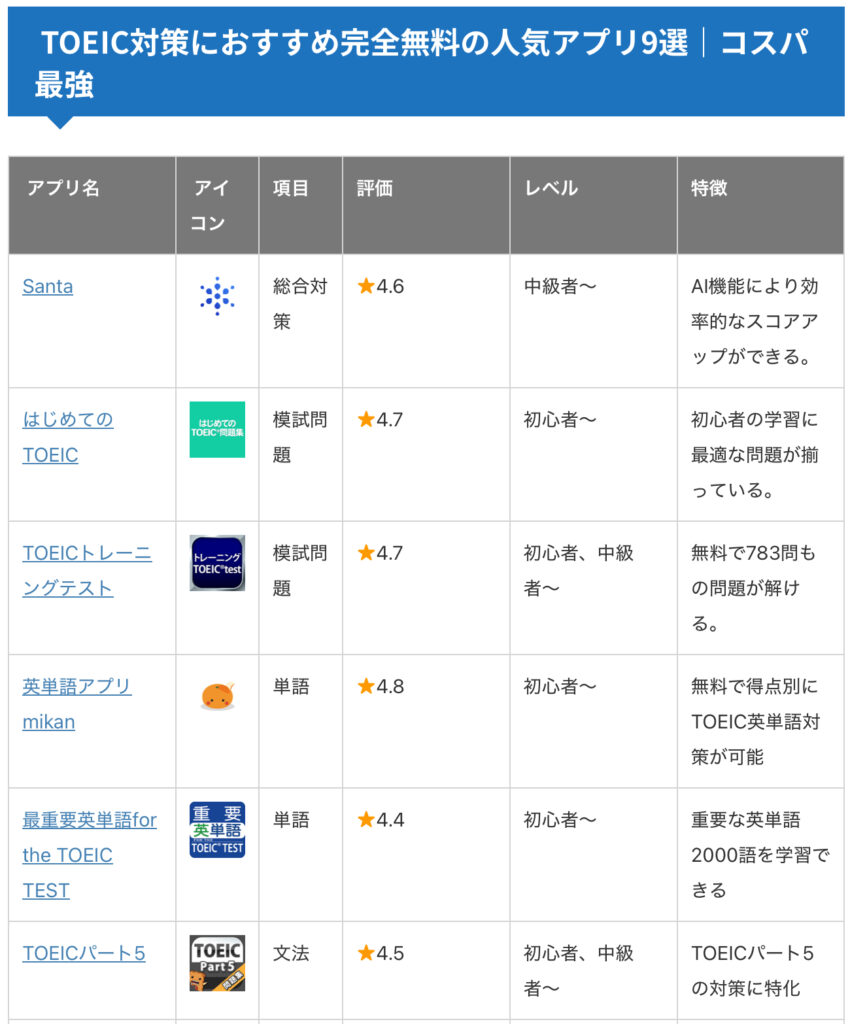Click the star icon beside the 4.6 rating
This screenshot has width=850, height=1024.
tap(366, 287)
